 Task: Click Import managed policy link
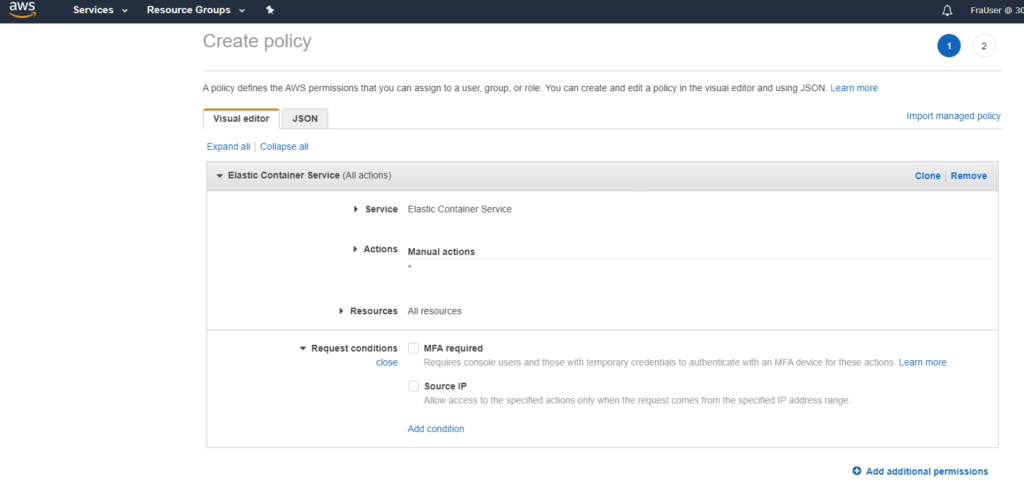tap(953, 116)
